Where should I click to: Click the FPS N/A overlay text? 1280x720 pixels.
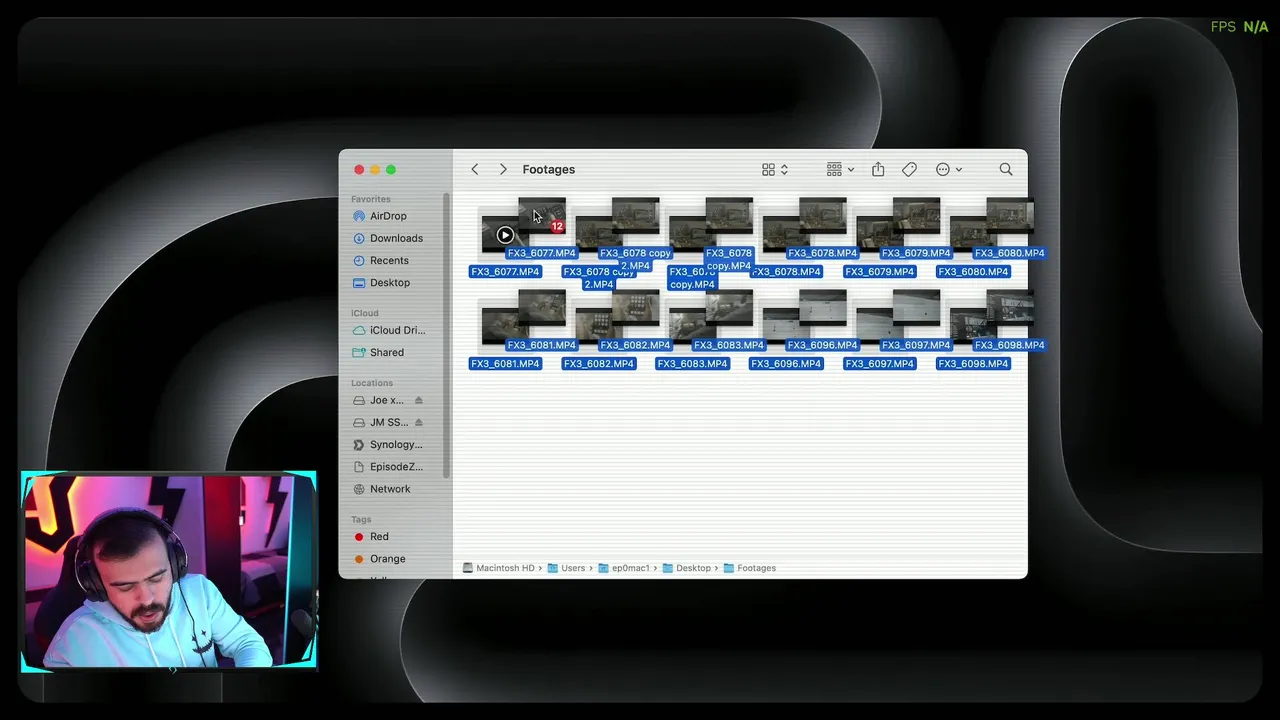click(1239, 27)
